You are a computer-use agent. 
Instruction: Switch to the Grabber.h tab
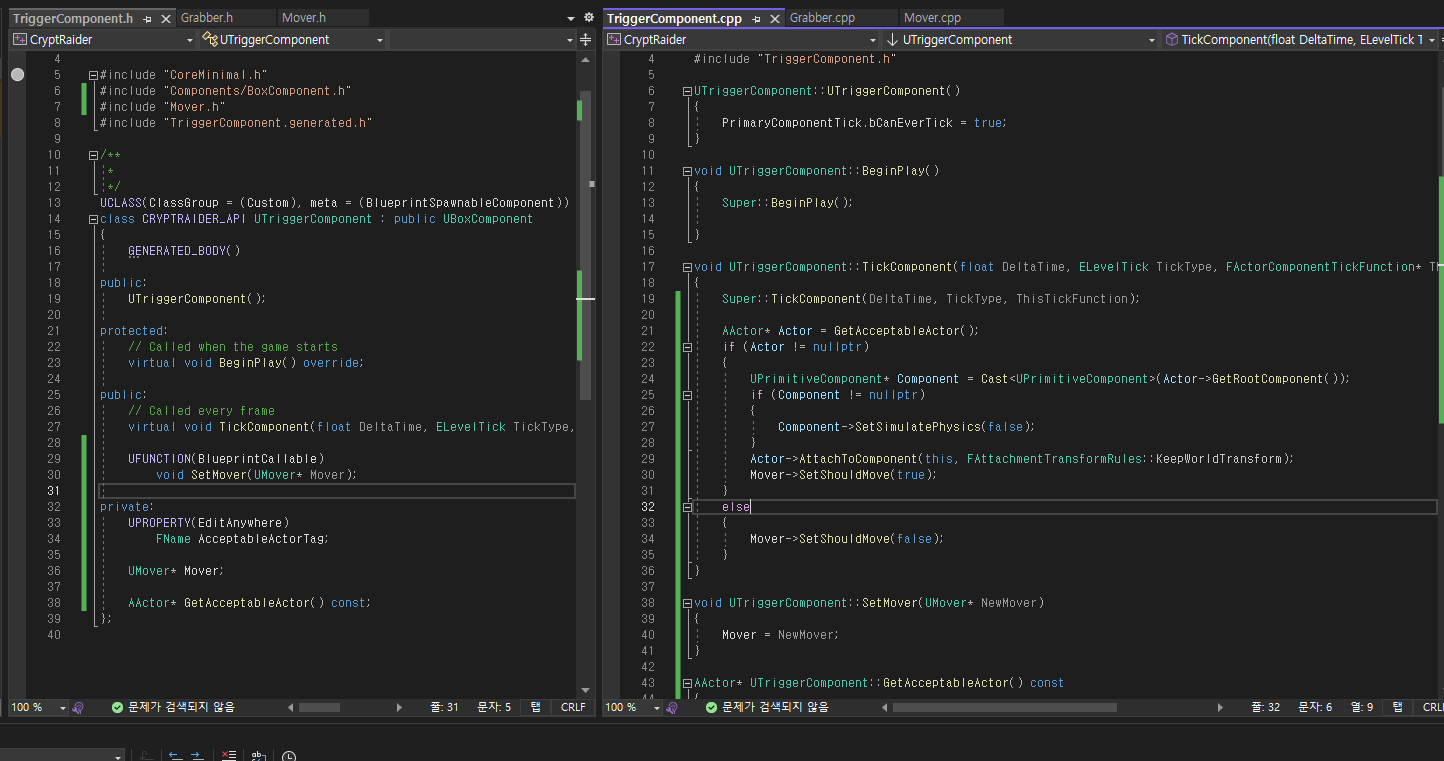pos(207,18)
